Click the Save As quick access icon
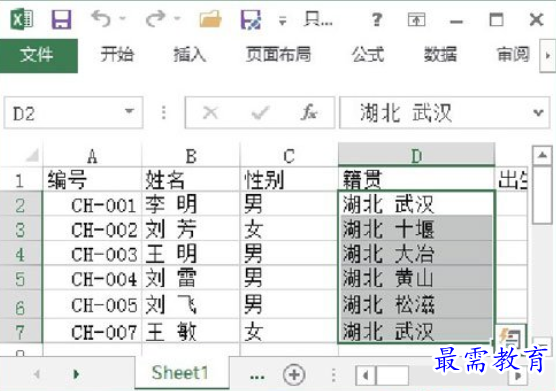 pos(251,19)
